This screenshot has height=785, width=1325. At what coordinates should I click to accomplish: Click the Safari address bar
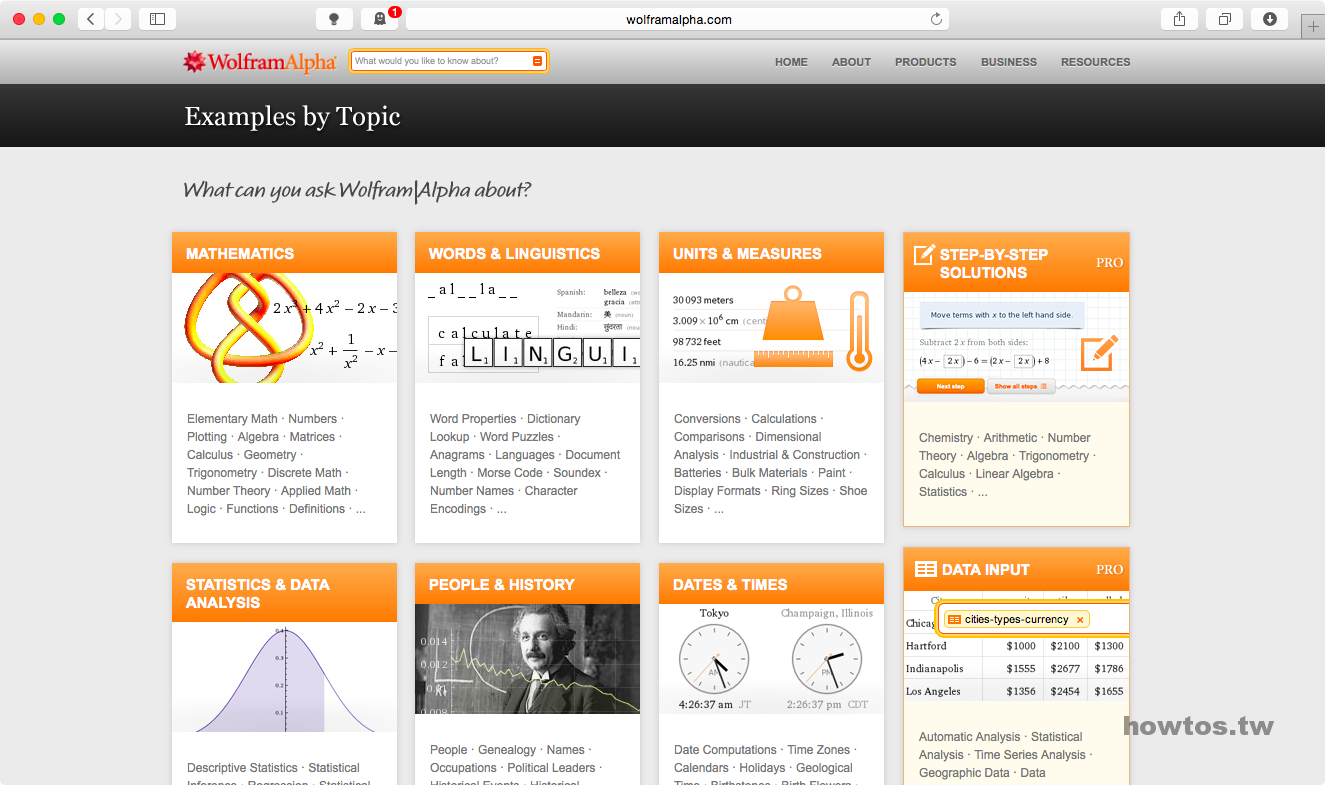[678, 19]
